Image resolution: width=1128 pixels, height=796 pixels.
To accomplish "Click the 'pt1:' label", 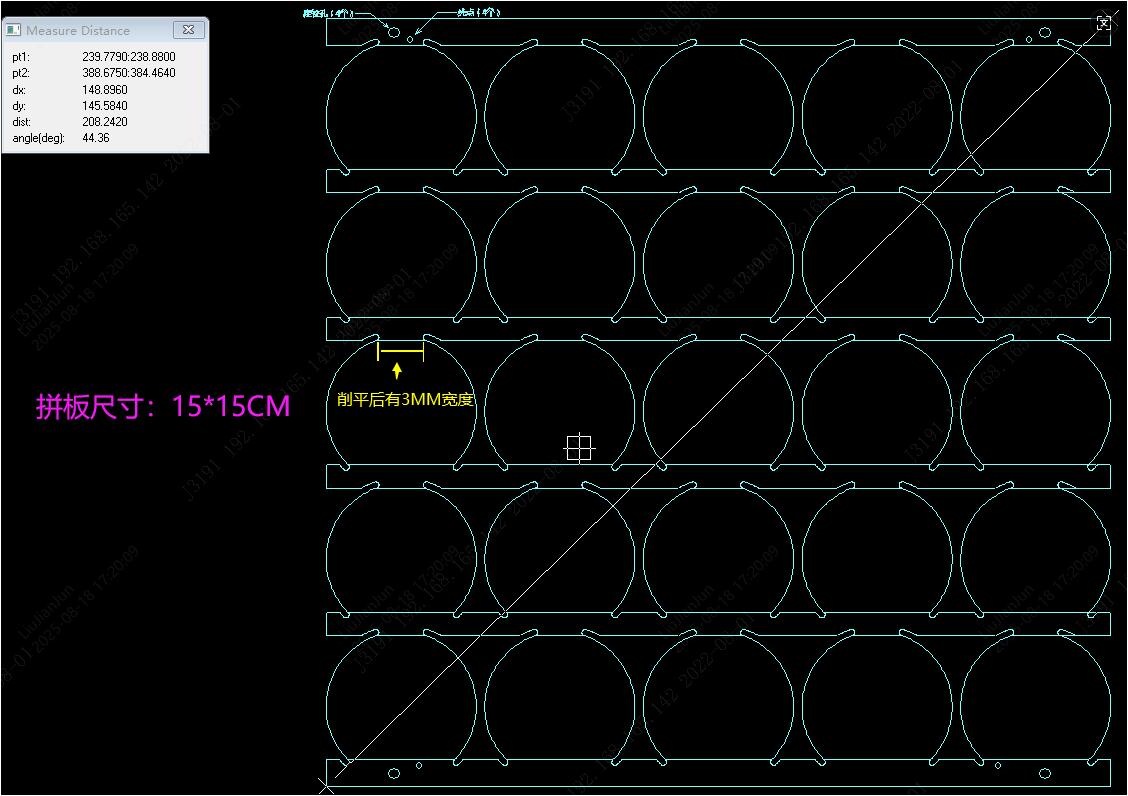I will [x=21, y=57].
